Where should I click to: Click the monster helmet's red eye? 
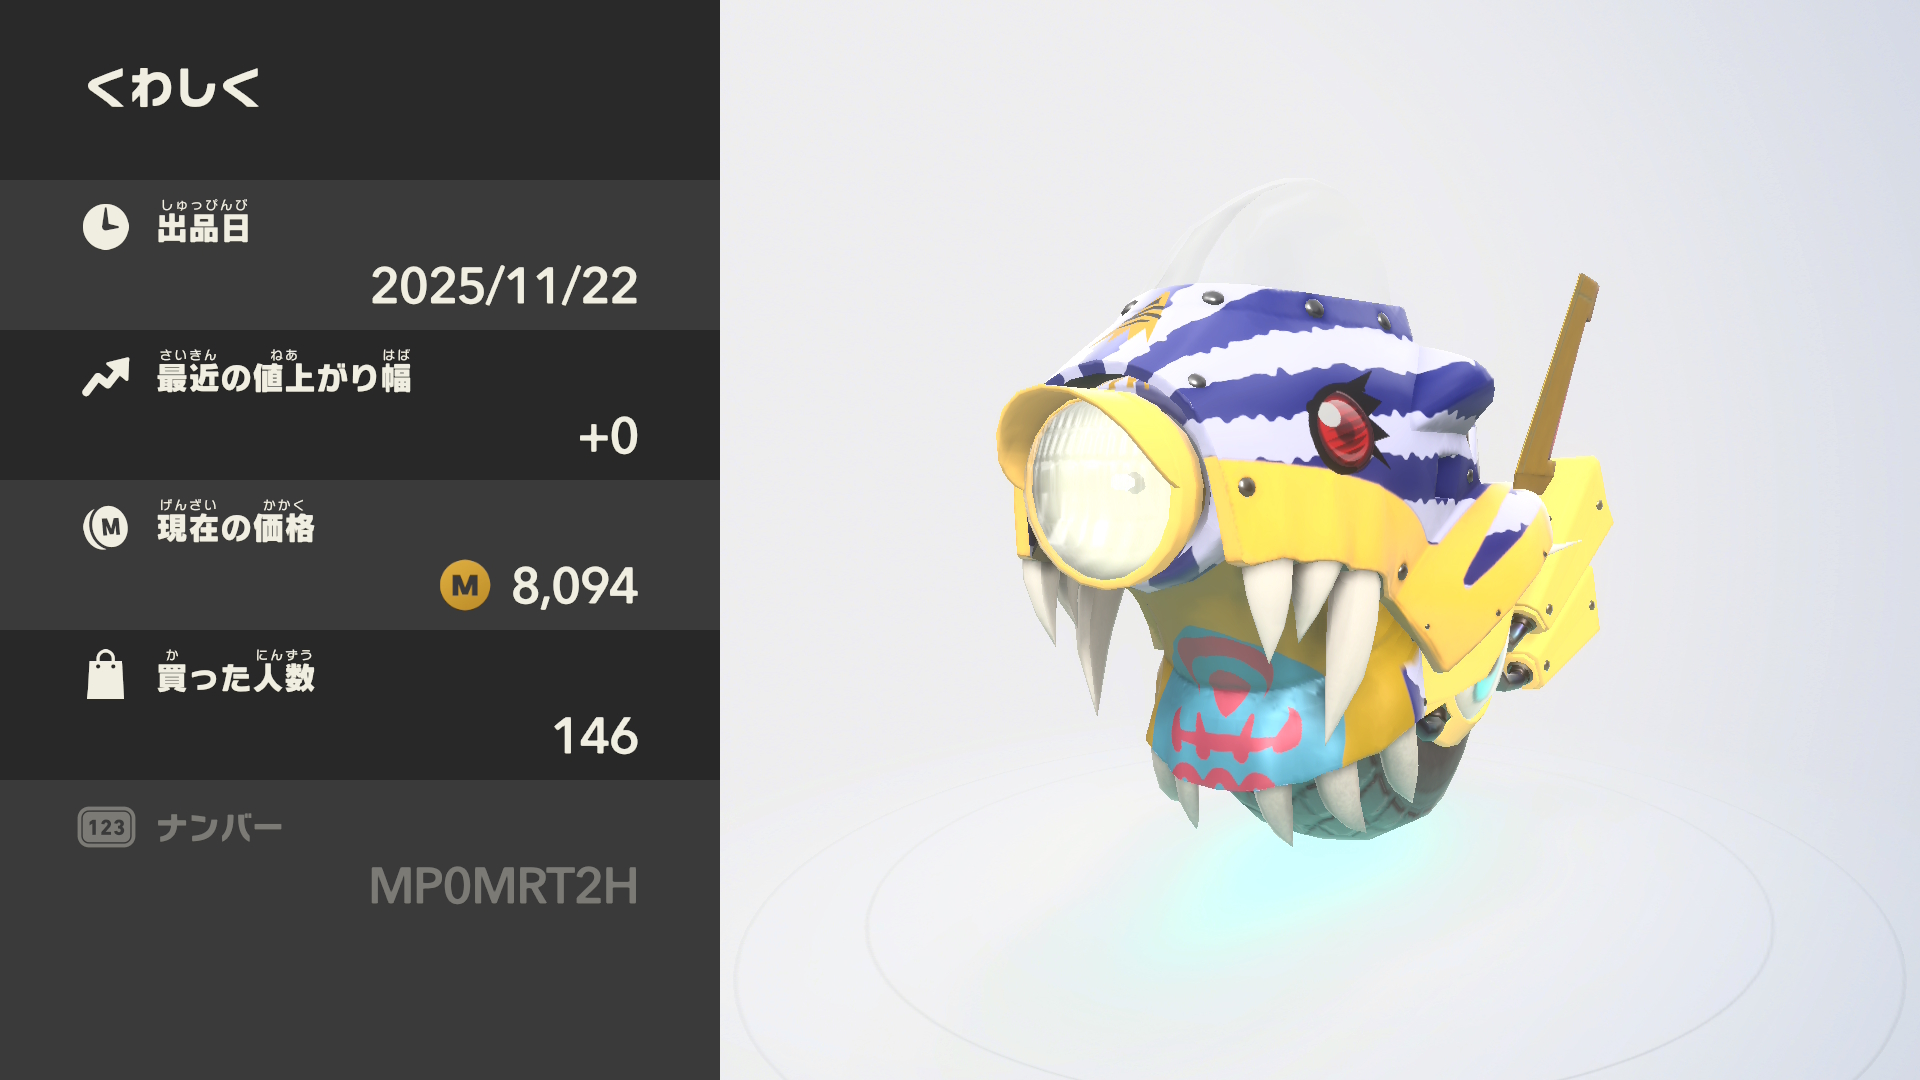1342,428
